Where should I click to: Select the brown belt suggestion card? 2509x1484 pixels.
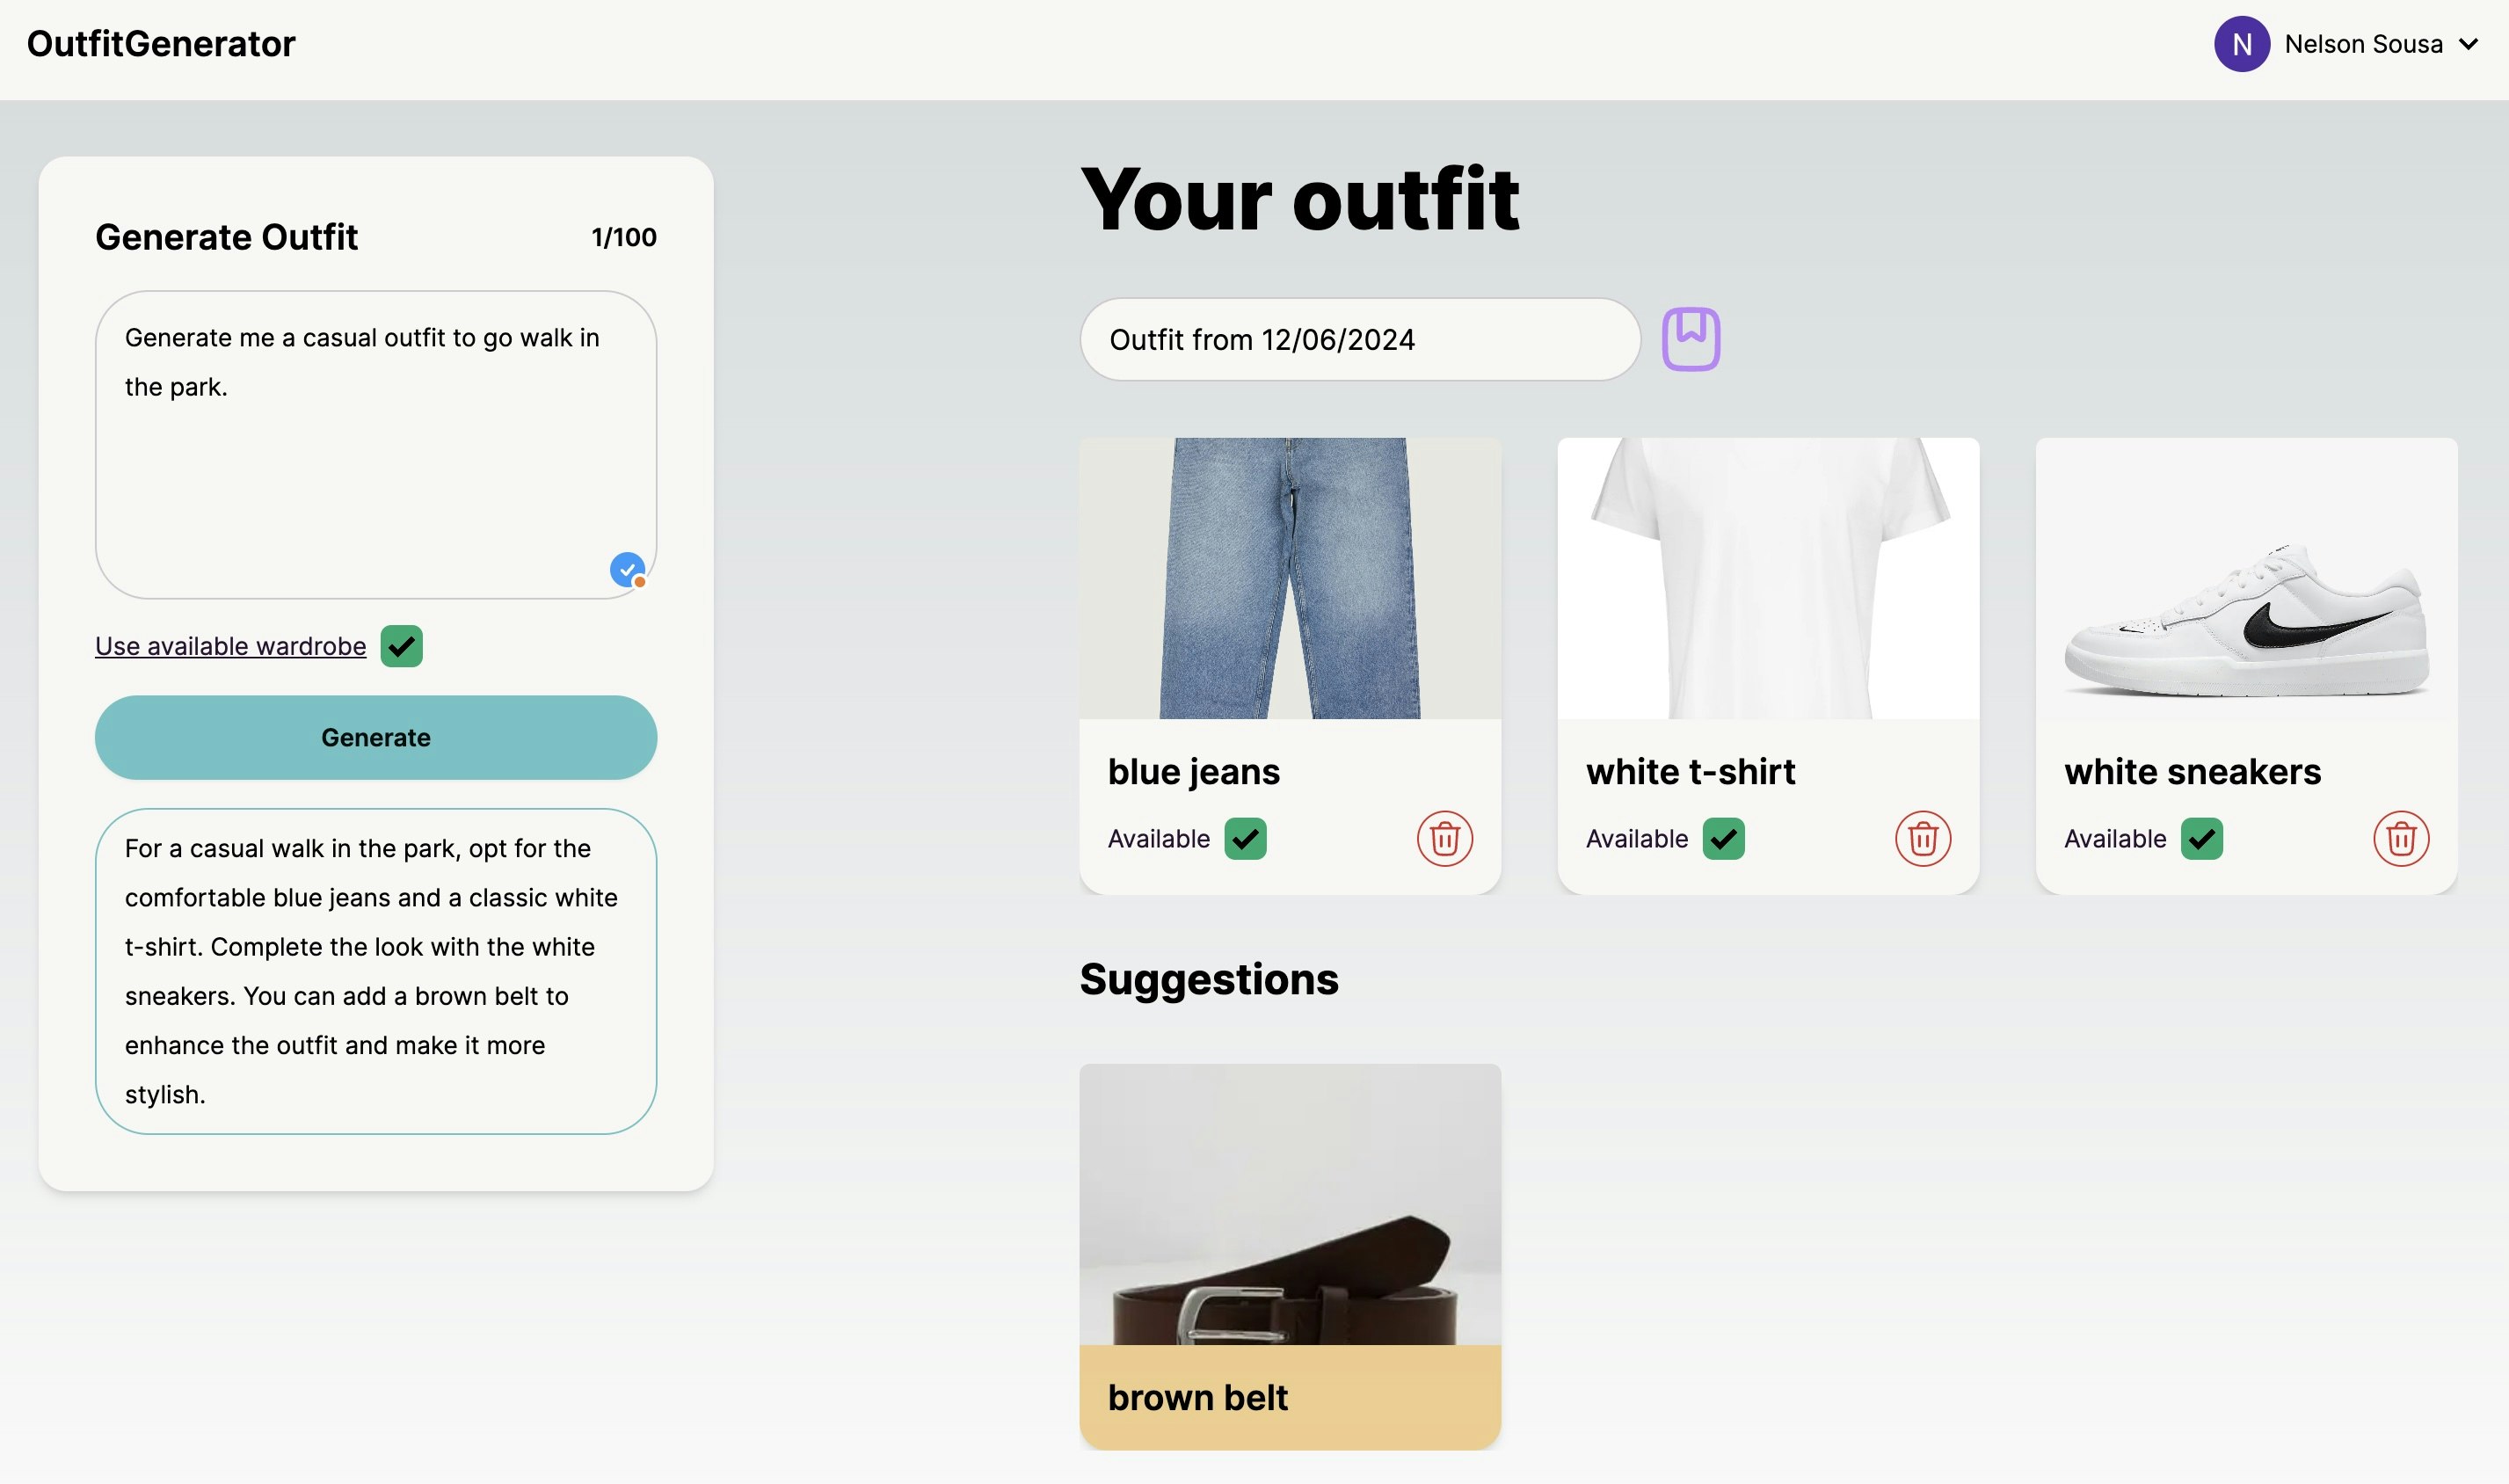(1290, 1256)
